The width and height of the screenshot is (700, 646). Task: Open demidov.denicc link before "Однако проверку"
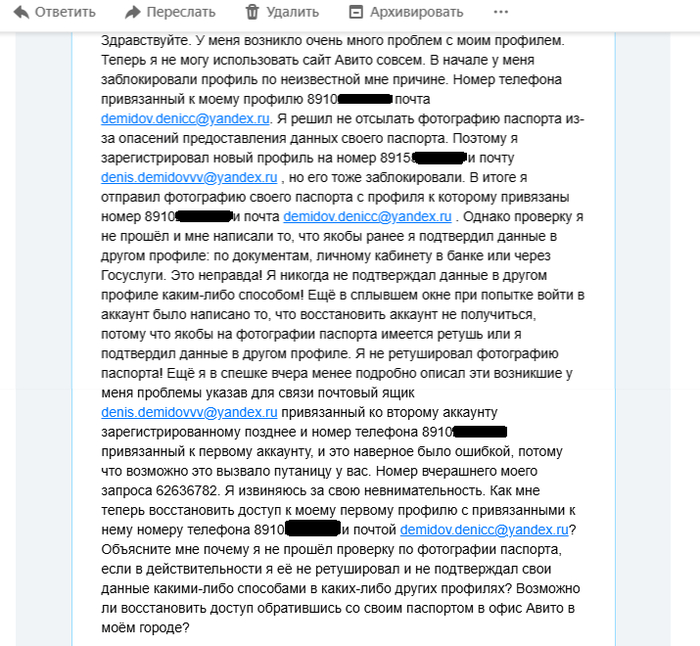pos(368,217)
